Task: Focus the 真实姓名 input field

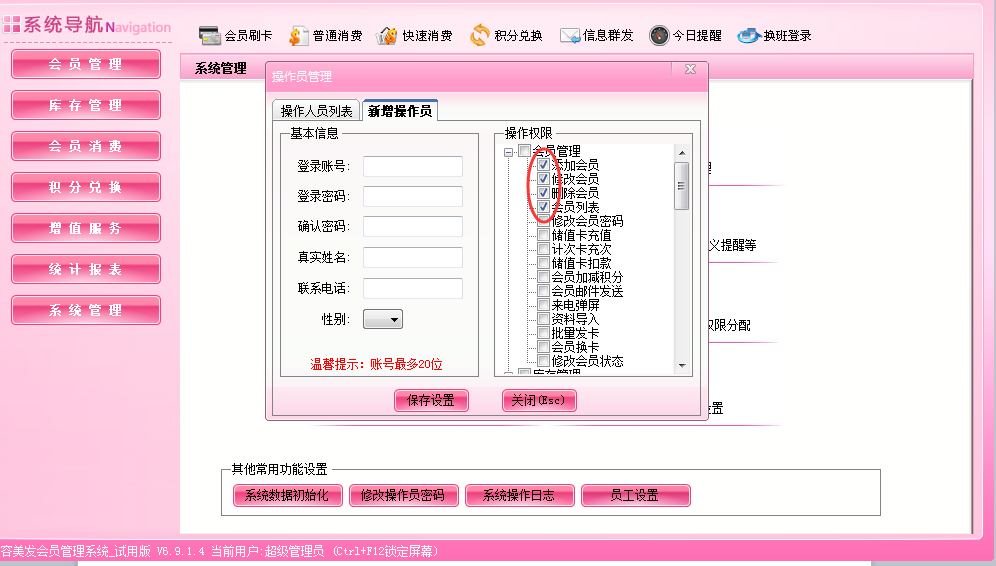Action: pos(413,257)
